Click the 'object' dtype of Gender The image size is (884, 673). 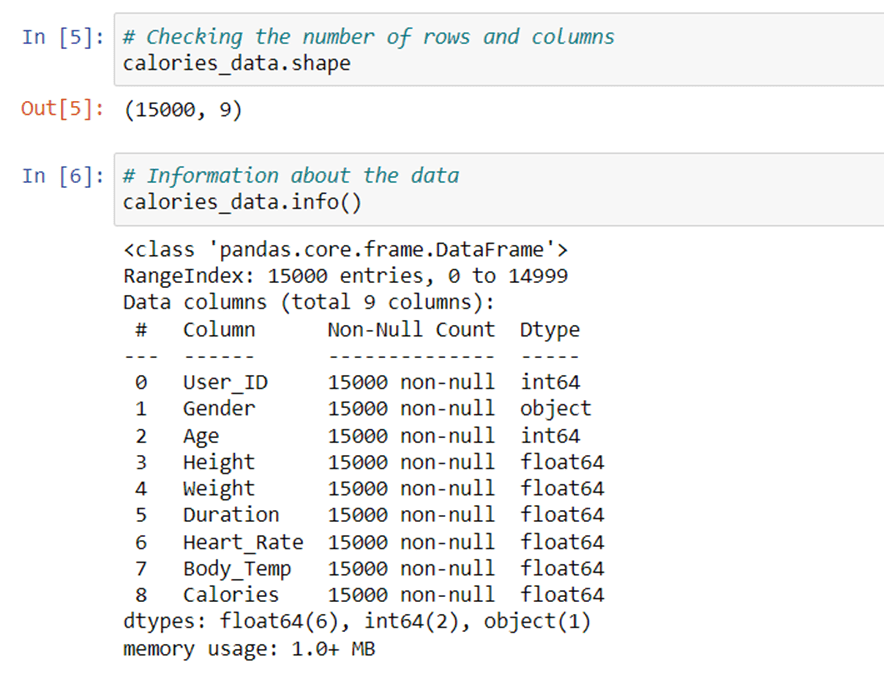pyautogui.click(x=556, y=409)
